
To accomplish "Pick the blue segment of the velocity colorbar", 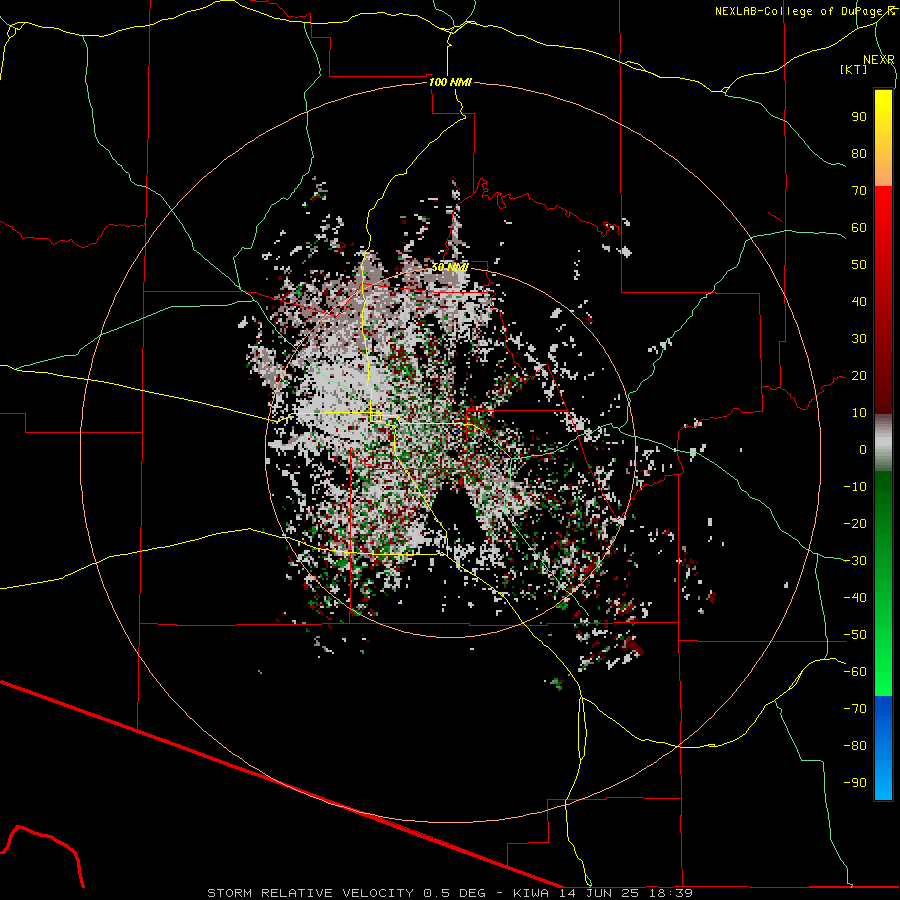I will [883, 748].
